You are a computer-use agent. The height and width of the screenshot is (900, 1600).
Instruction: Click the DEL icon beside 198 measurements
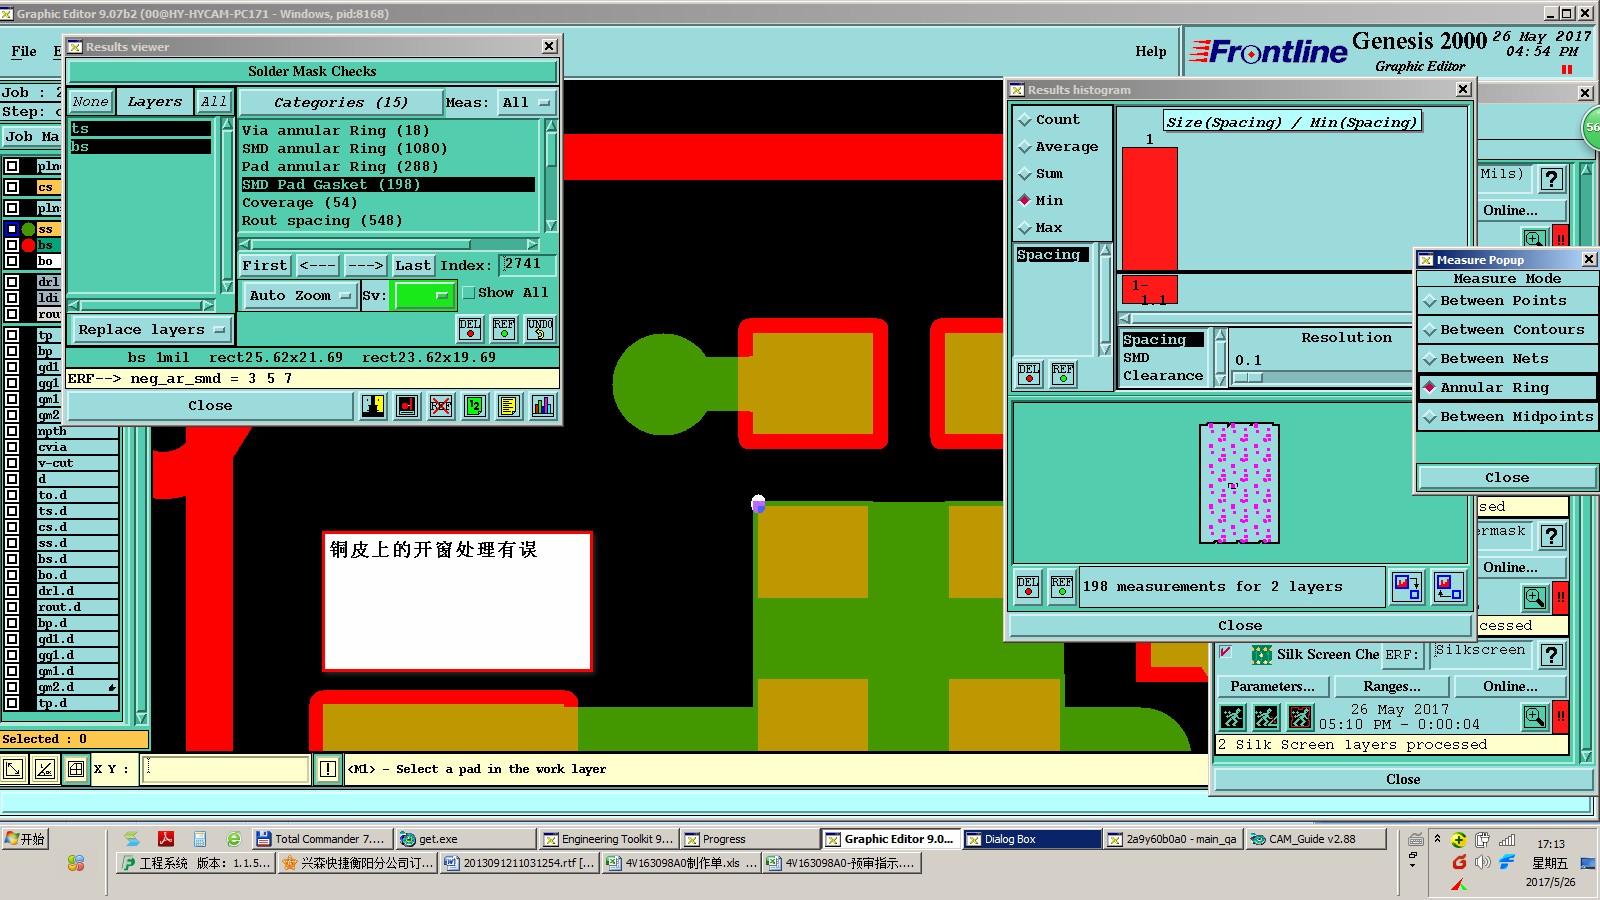click(1028, 586)
